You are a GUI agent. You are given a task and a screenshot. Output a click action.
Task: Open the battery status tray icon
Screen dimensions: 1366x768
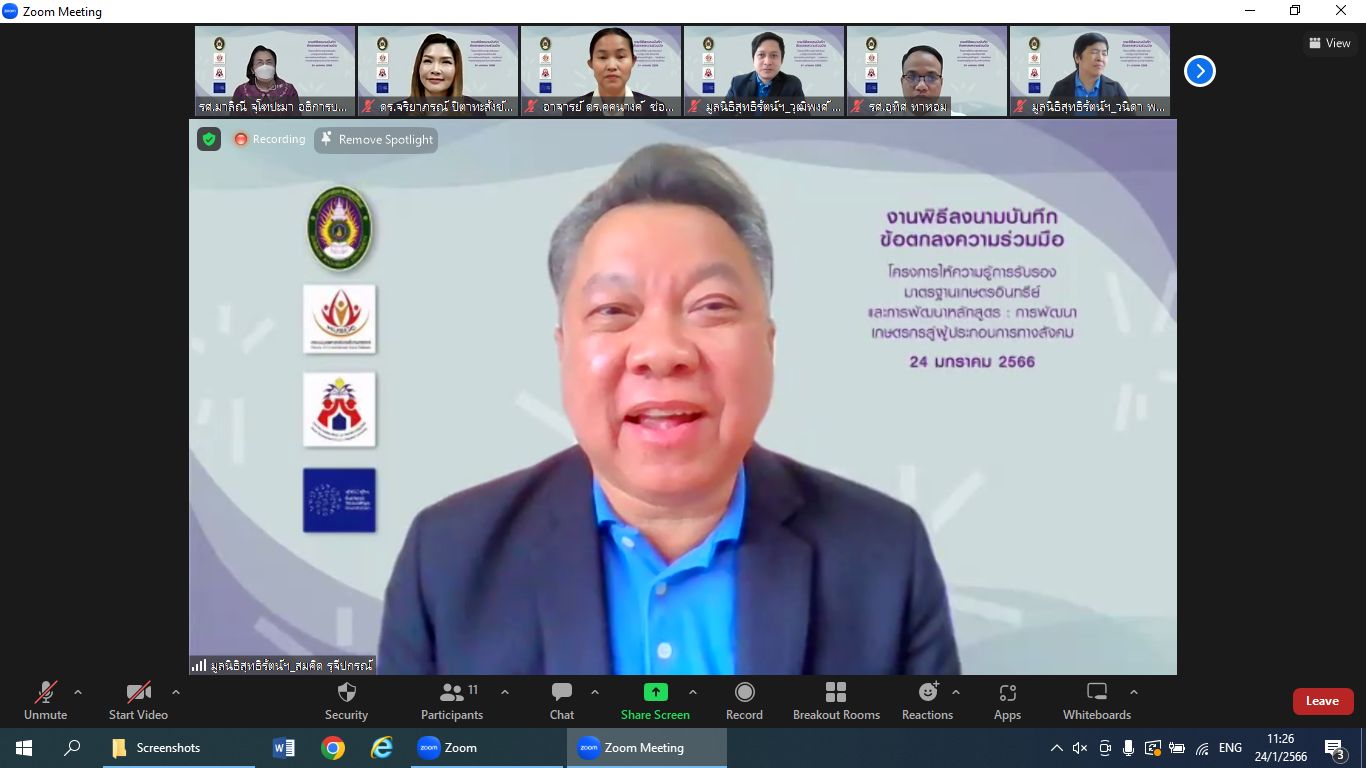coord(1177,748)
